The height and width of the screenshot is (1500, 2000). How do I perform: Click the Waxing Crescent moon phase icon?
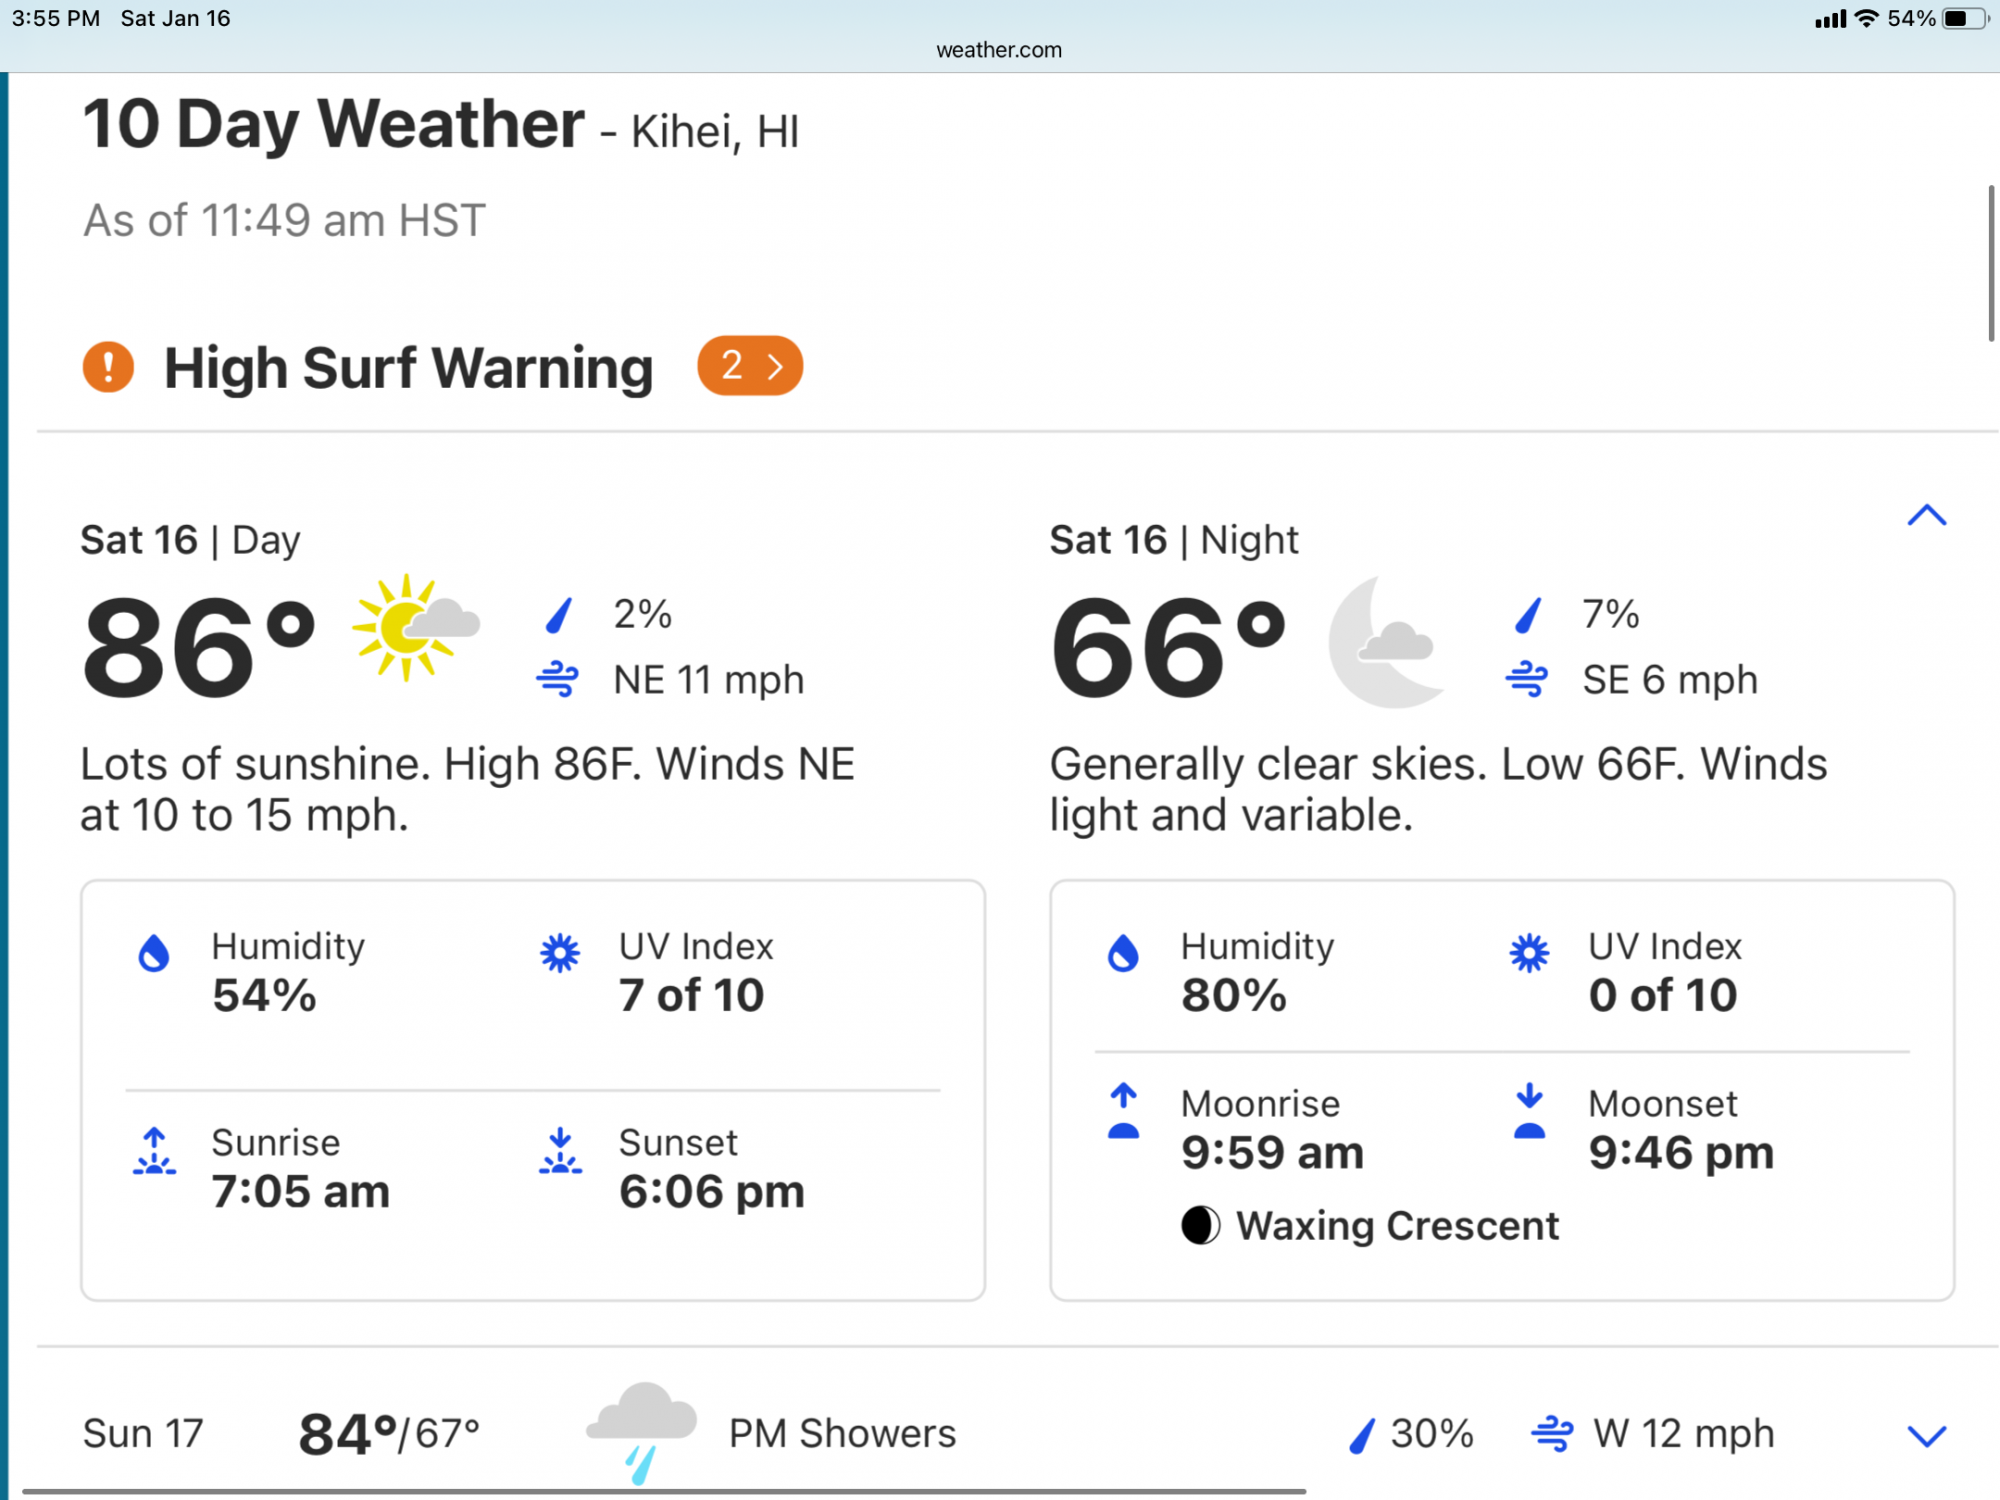pyautogui.click(x=1200, y=1225)
